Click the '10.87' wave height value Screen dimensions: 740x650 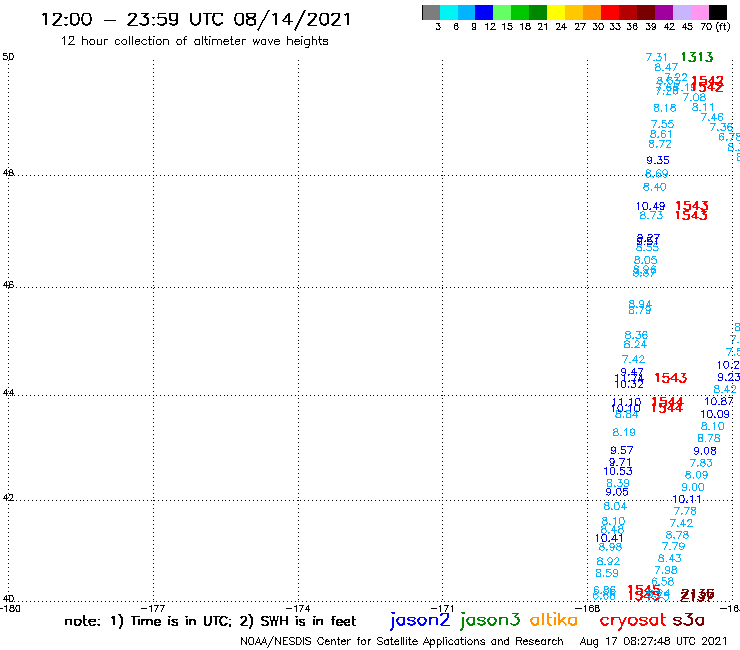(719, 402)
